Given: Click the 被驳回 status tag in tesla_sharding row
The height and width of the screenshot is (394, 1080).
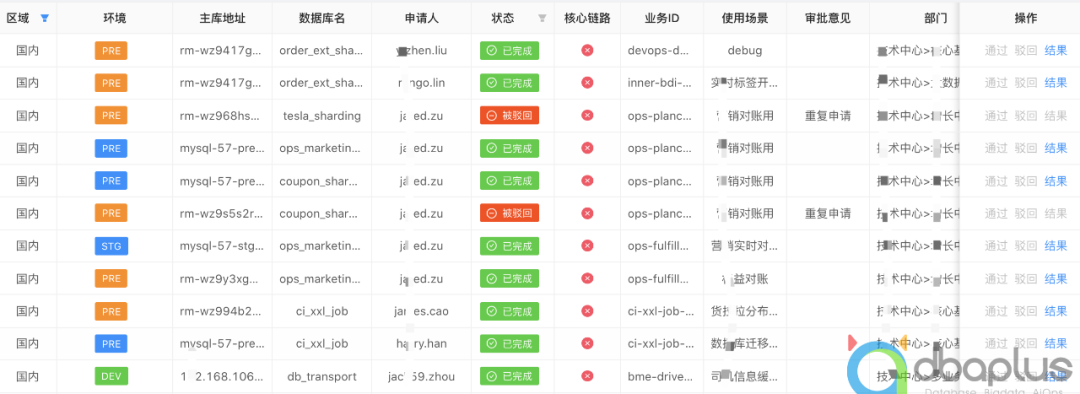Looking at the screenshot, I should 510,116.
